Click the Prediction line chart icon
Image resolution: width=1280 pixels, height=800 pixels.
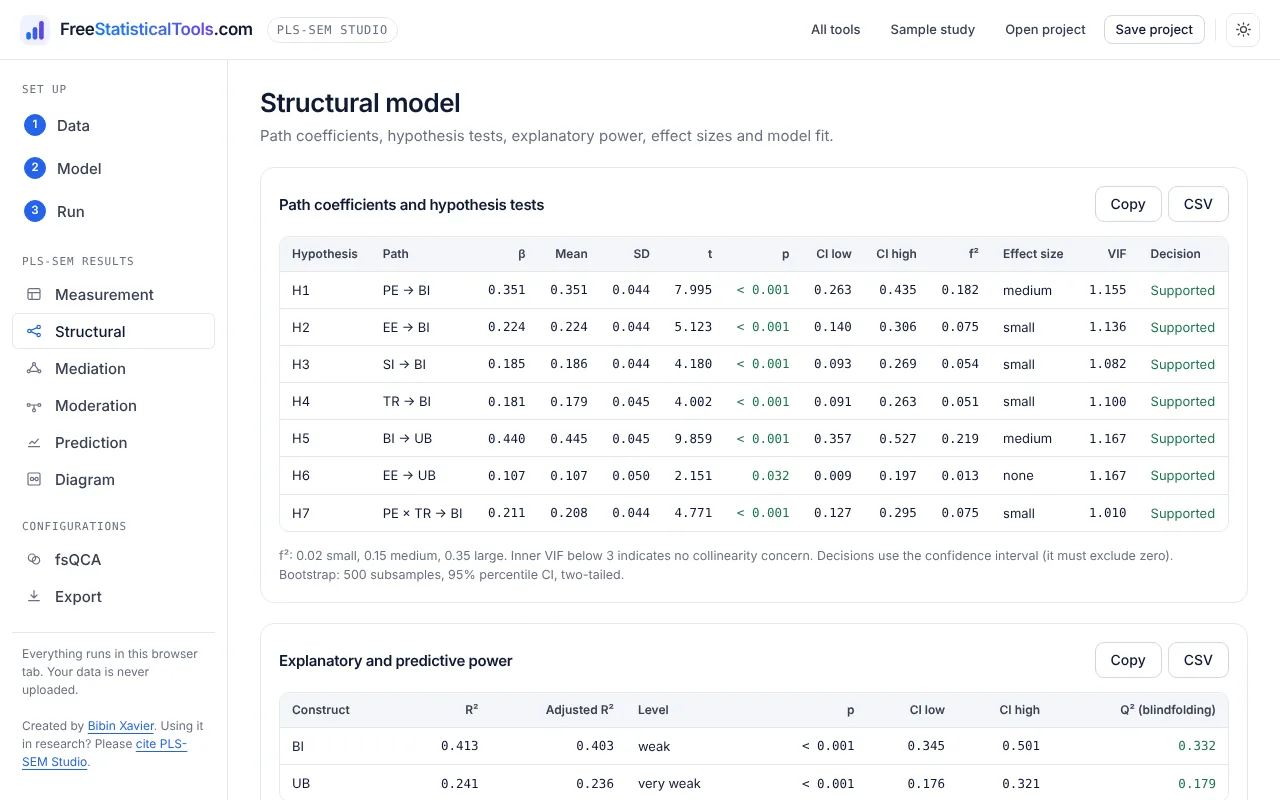pos(34,443)
